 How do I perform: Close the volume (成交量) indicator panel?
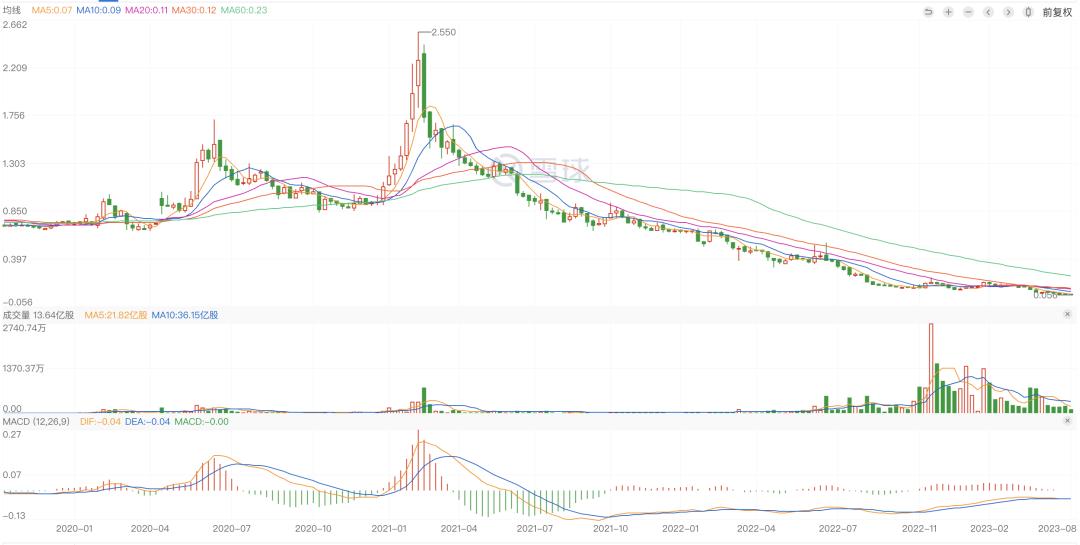coord(1068,314)
